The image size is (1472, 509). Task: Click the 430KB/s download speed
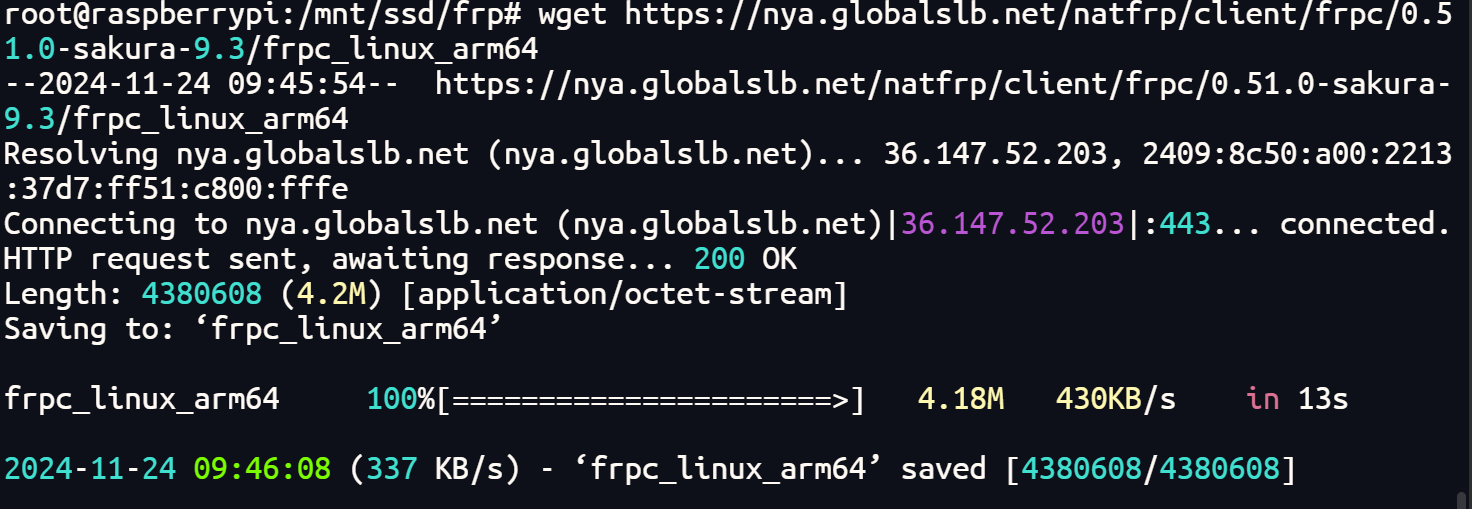[x=1116, y=399]
